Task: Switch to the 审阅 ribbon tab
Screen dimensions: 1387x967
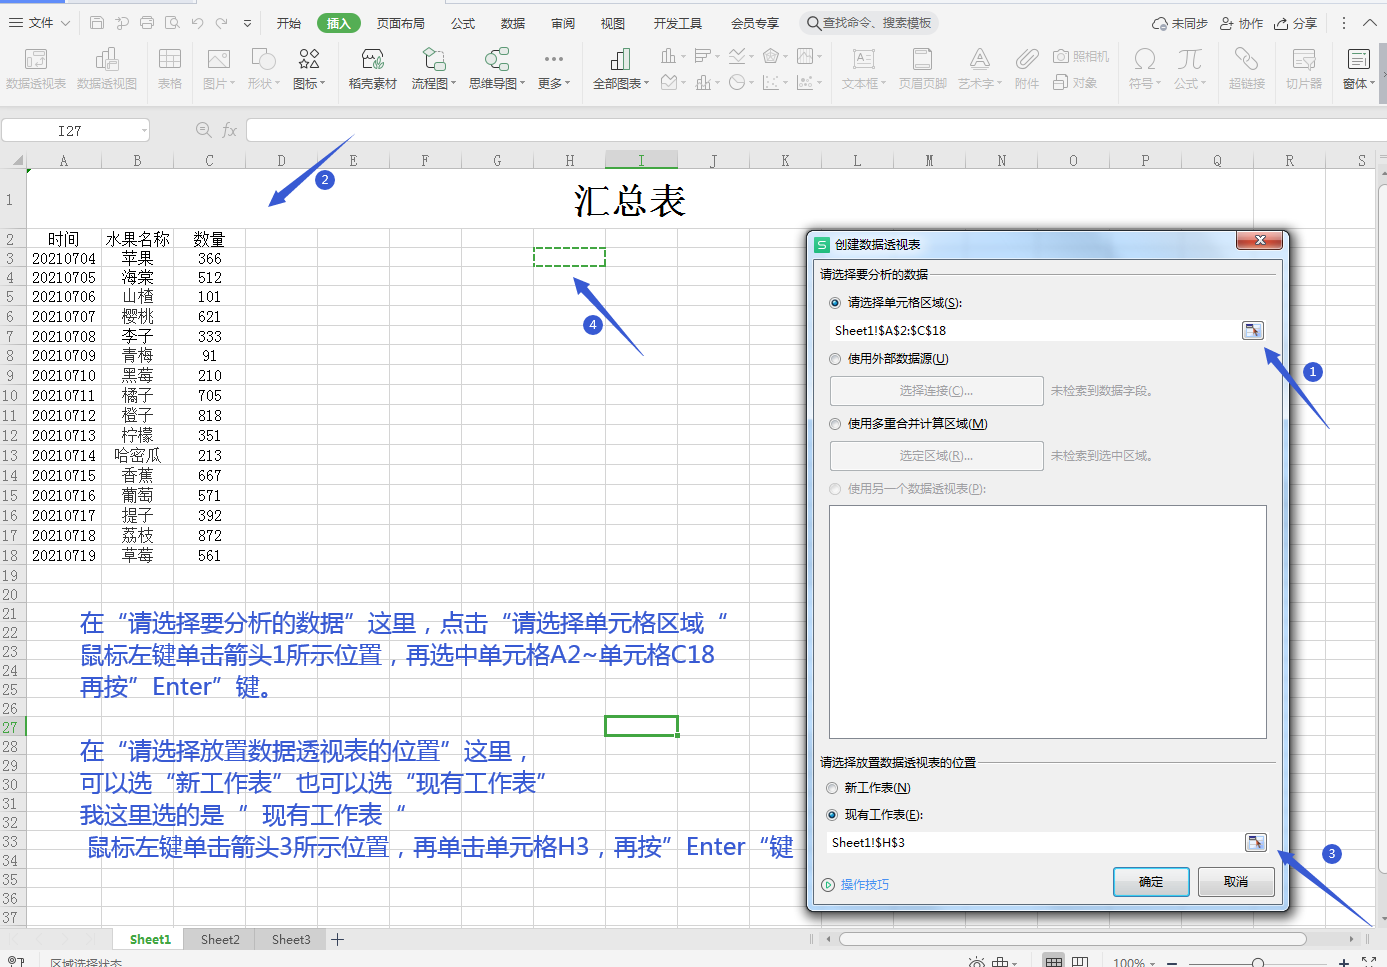Action: coord(563,23)
